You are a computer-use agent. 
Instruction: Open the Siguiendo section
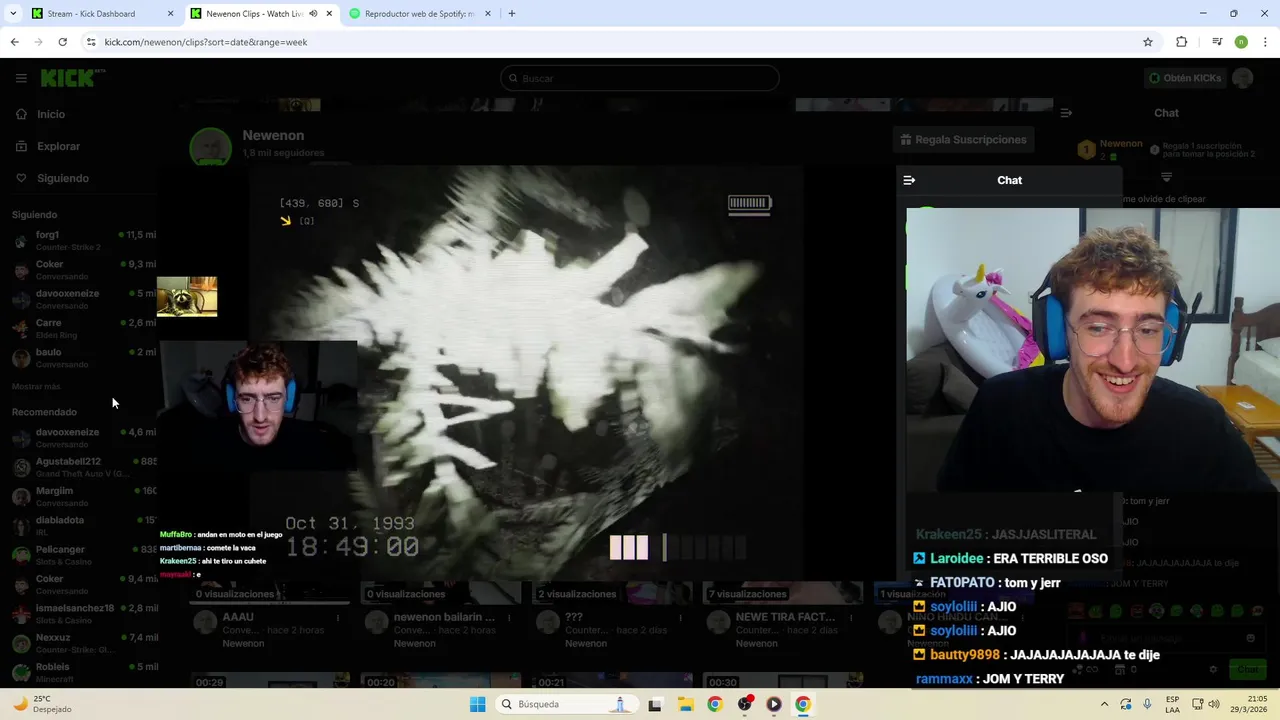click(63, 178)
